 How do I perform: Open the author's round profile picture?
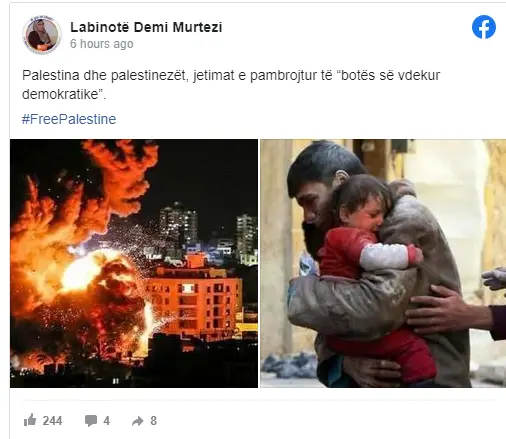(42, 35)
